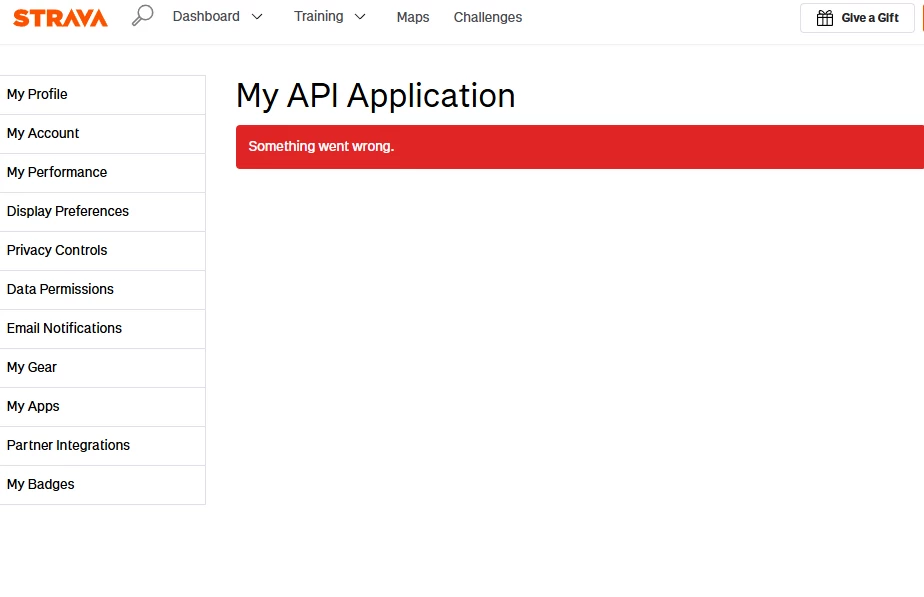
Task: Go to Maps in the top navigation
Action: [x=412, y=17]
